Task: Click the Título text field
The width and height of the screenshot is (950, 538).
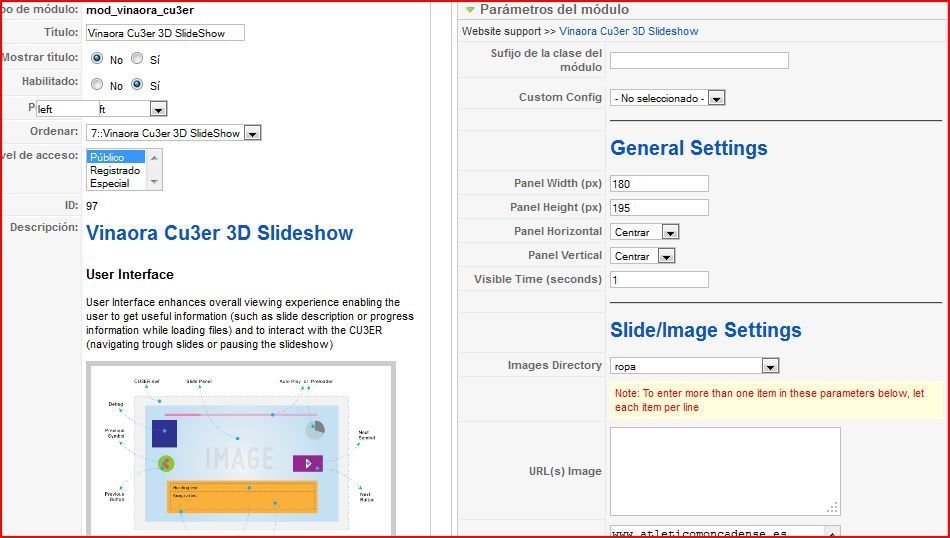Action: (165, 33)
